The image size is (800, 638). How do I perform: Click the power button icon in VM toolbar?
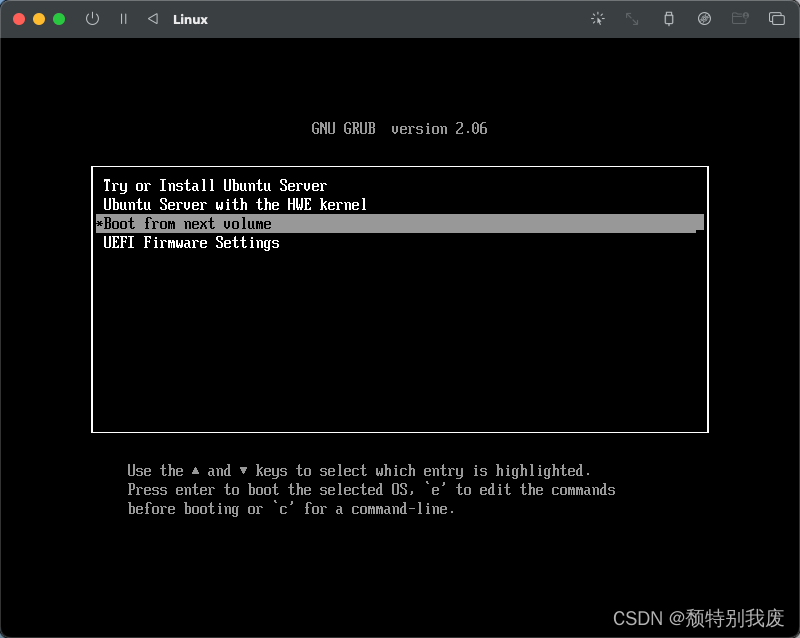(x=92, y=19)
